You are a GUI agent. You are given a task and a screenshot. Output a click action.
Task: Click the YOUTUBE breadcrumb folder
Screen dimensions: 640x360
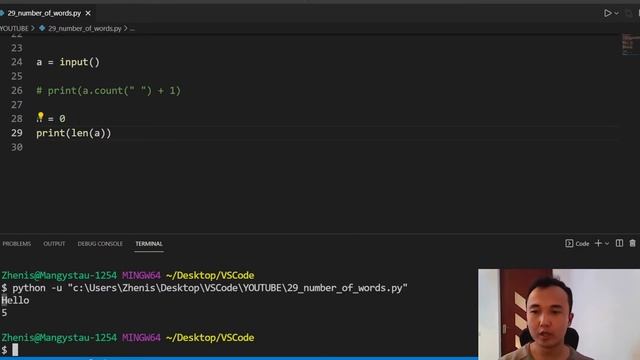[14, 29]
